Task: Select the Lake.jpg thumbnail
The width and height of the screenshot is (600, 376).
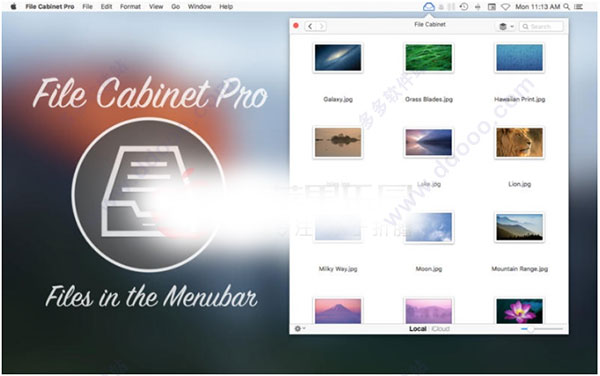Action: point(429,142)
